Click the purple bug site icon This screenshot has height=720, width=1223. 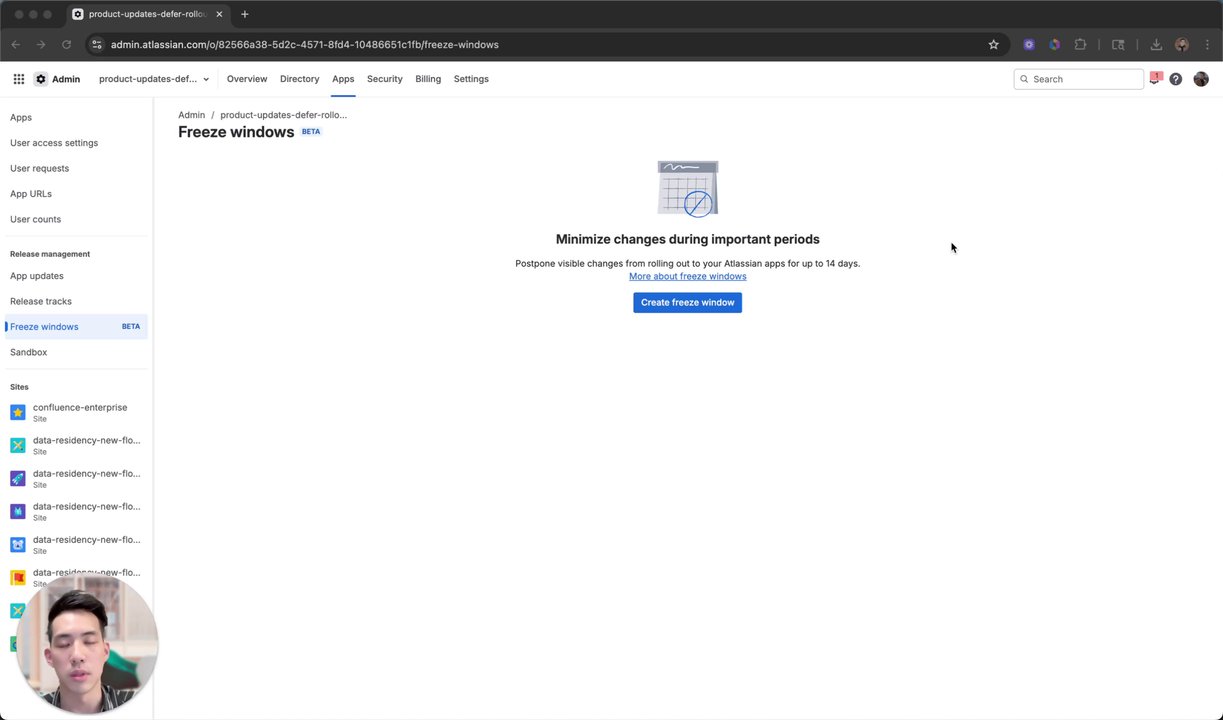click(x=18, y=511)
